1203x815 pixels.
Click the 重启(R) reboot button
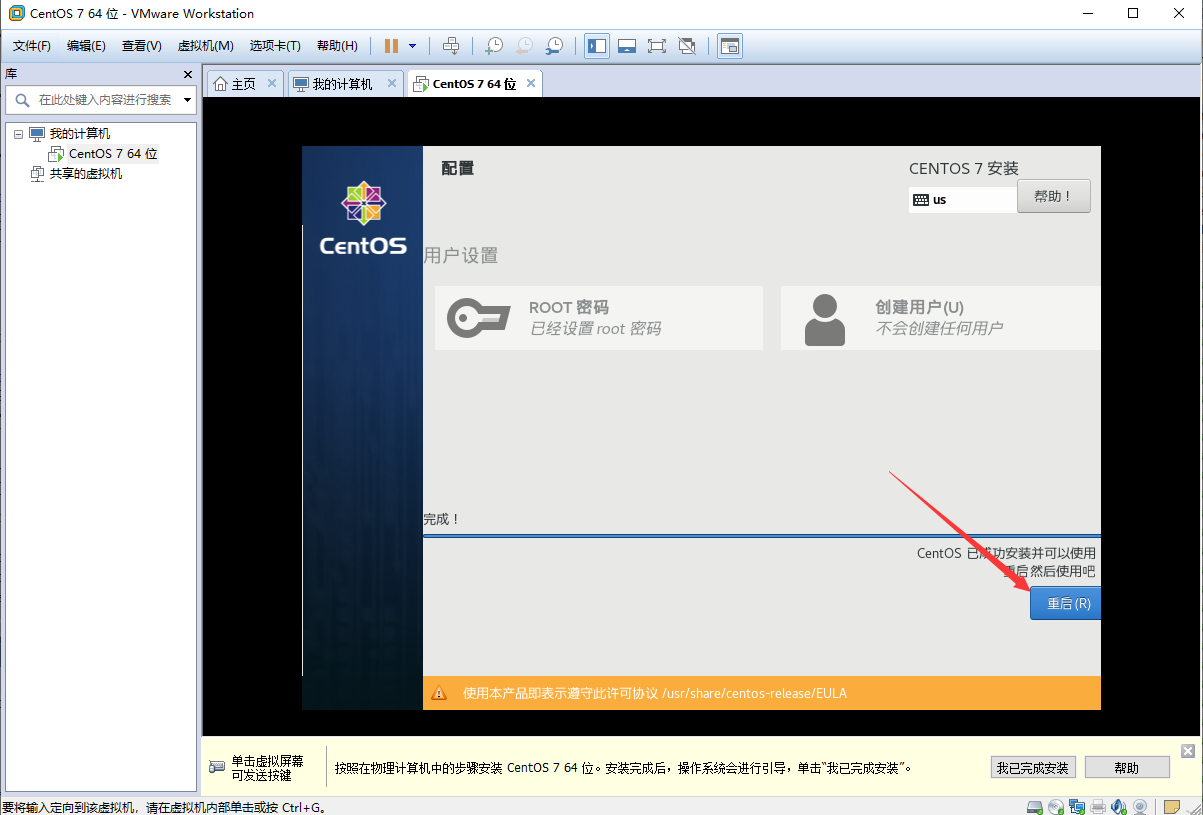tap(1066, 604)
